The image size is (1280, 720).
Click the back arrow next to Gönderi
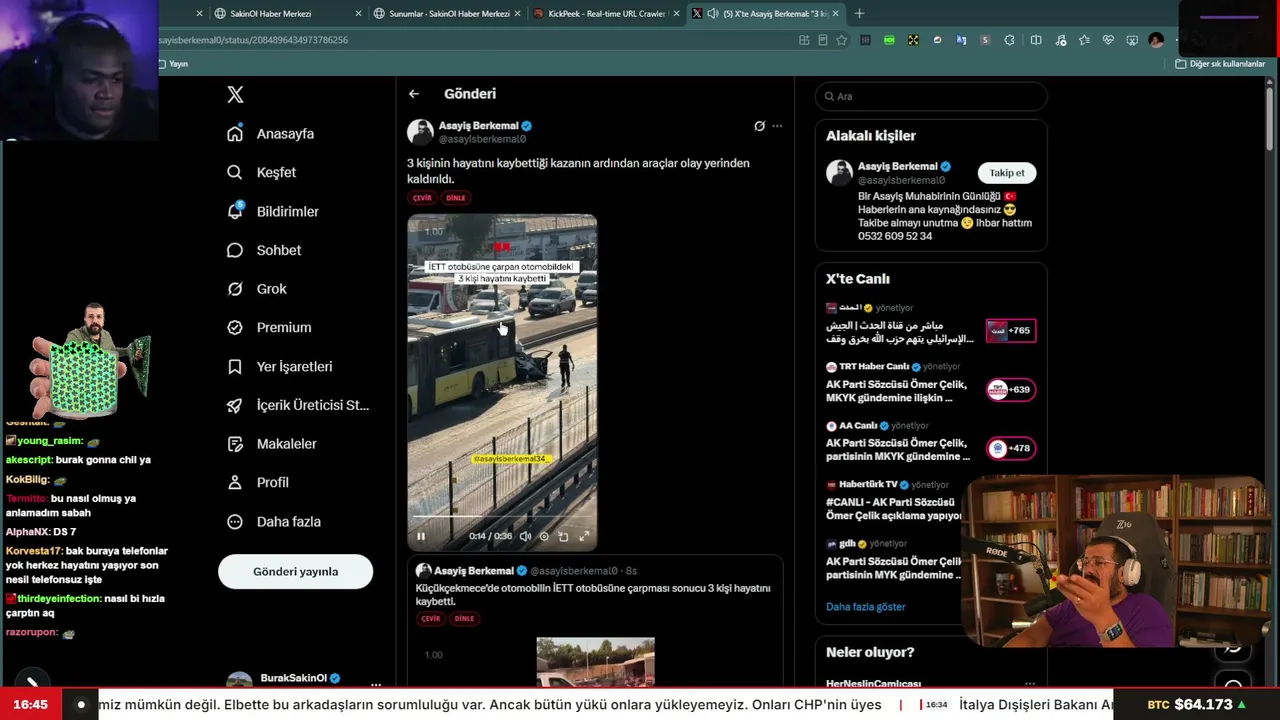(414, 94)
